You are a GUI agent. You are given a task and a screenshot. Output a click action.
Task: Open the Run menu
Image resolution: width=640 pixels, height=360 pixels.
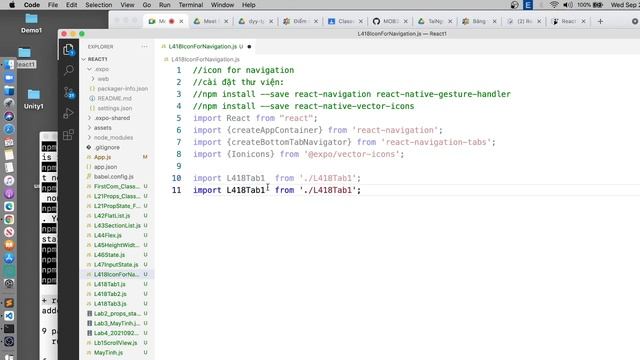164,5
